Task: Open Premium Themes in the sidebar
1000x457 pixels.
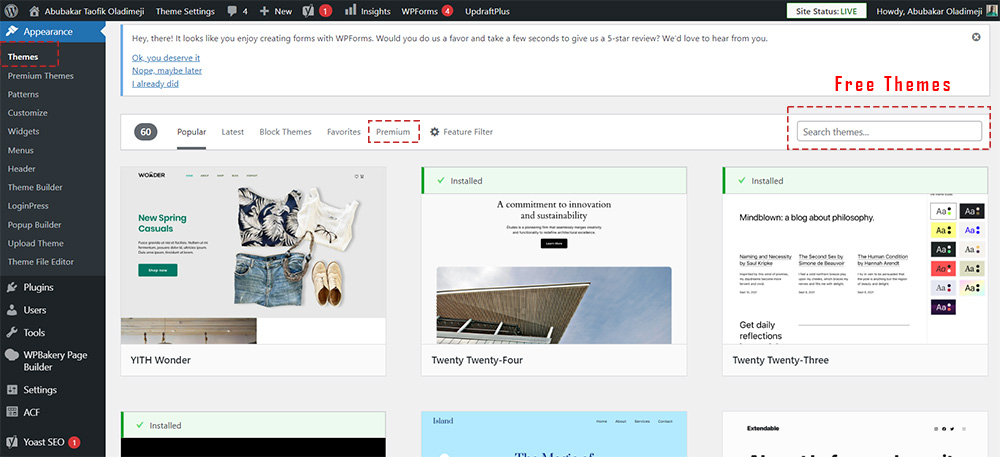Action: pyautogui.click(x=41, y=76)
